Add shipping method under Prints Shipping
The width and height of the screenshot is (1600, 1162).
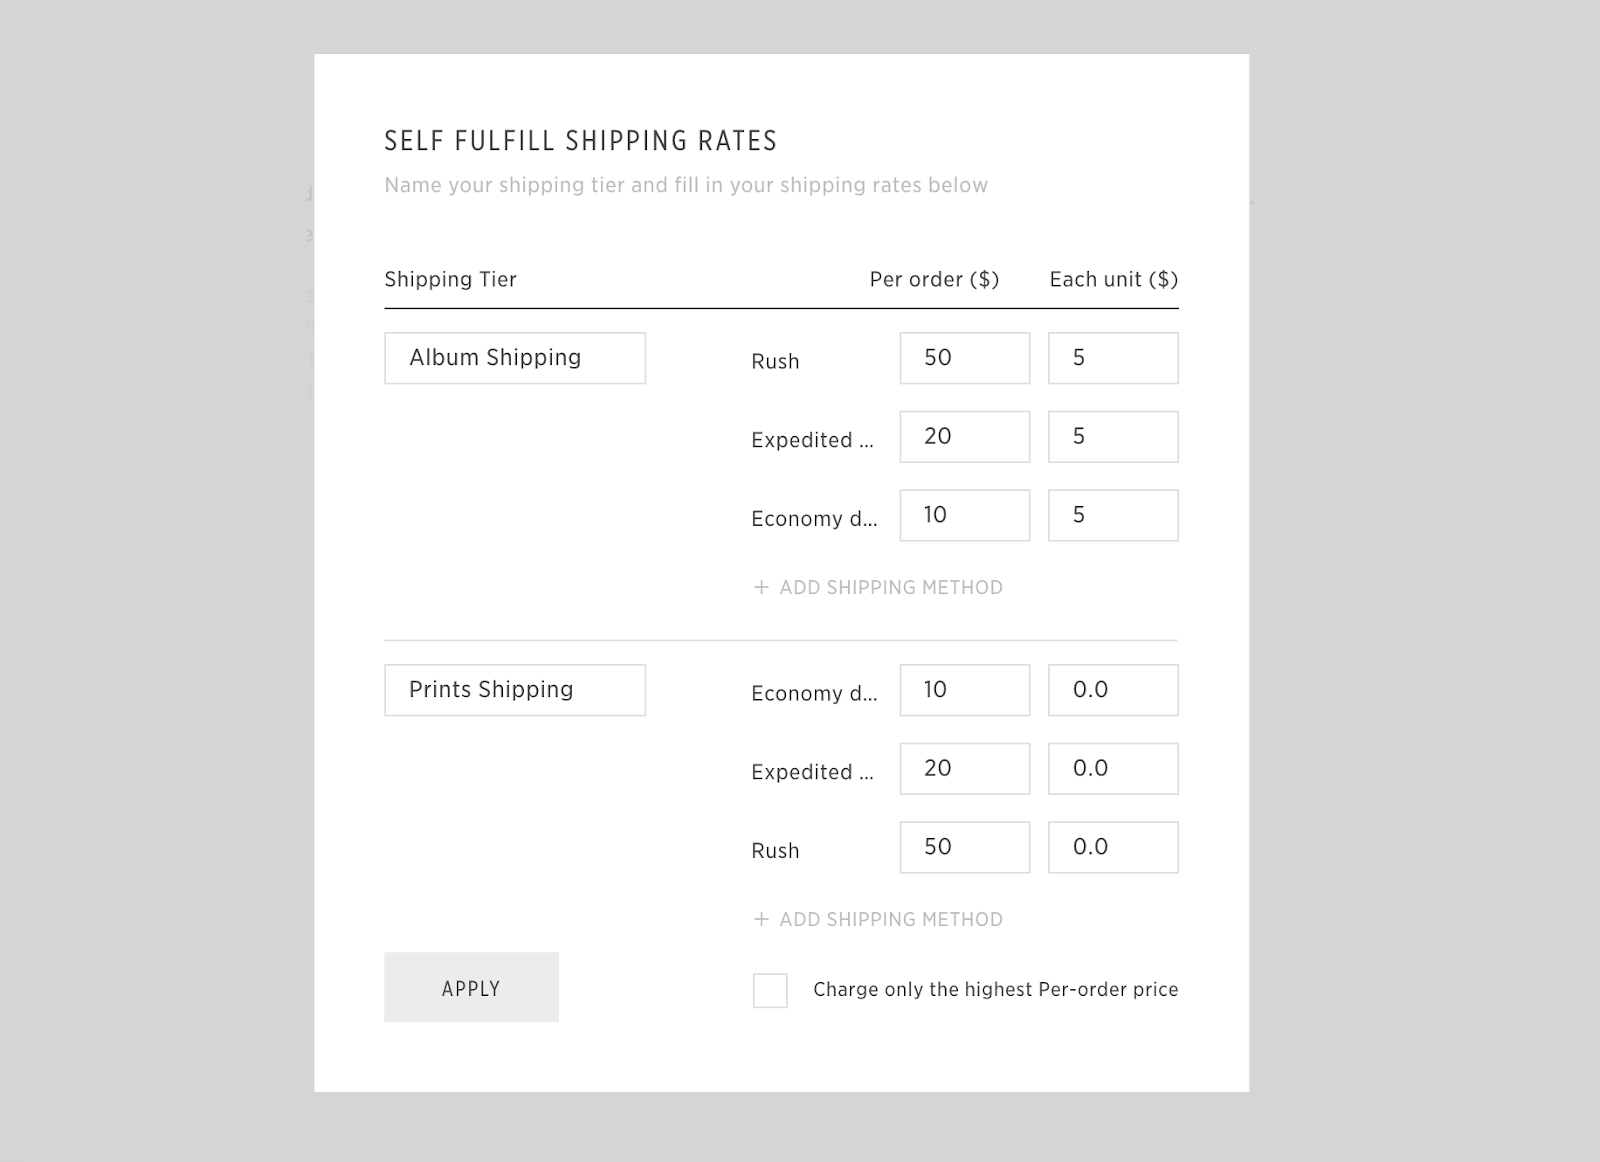click(890, 920)
